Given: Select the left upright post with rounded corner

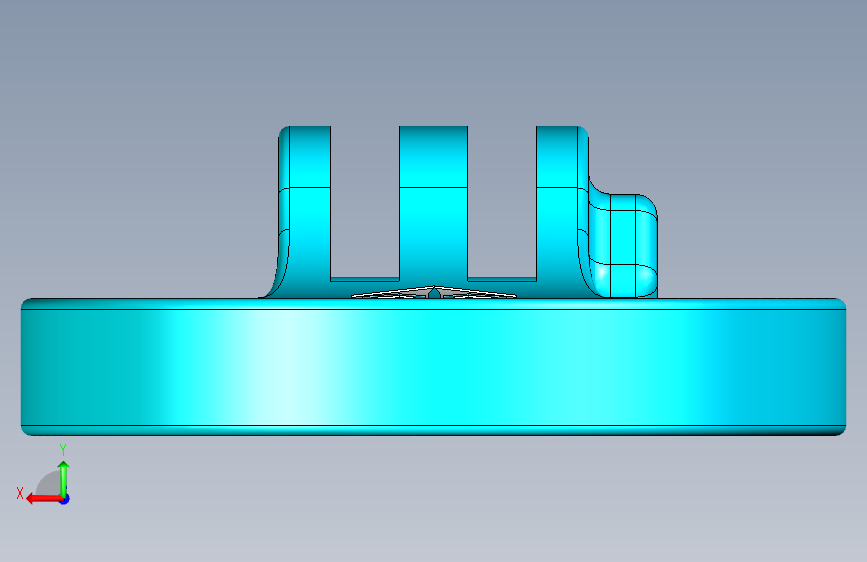Looking at the screenshot, I should [x=304, y=210].
